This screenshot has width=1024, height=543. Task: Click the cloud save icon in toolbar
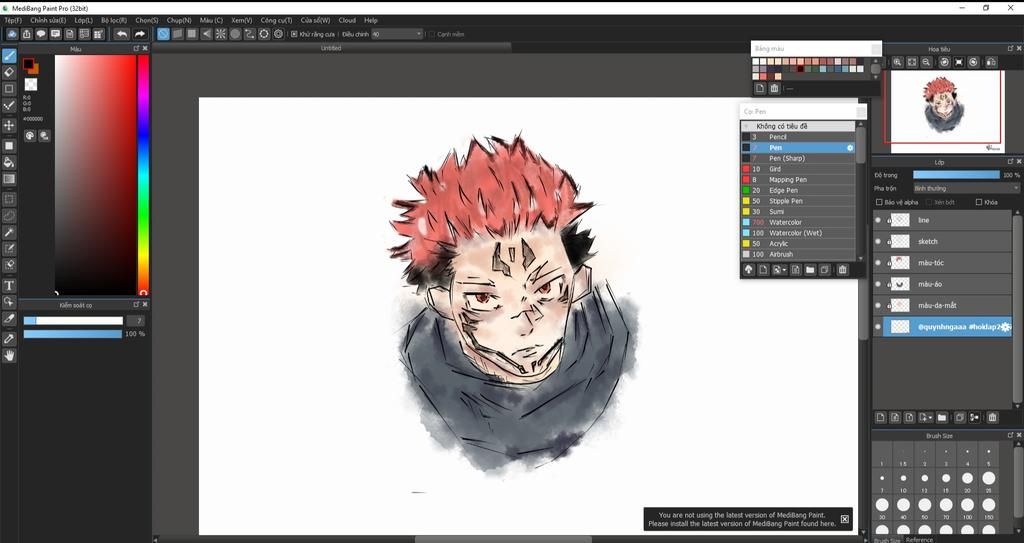pyautogui.click(x=12, y=34)
